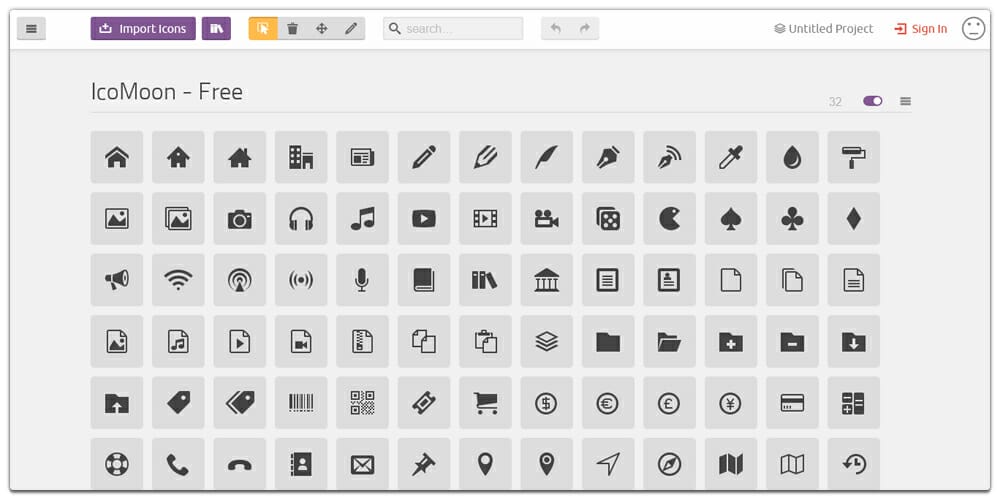Screen dimensions: 1000x500
Task: Activate the Edit pencil tool
Action: pos(351,29)
